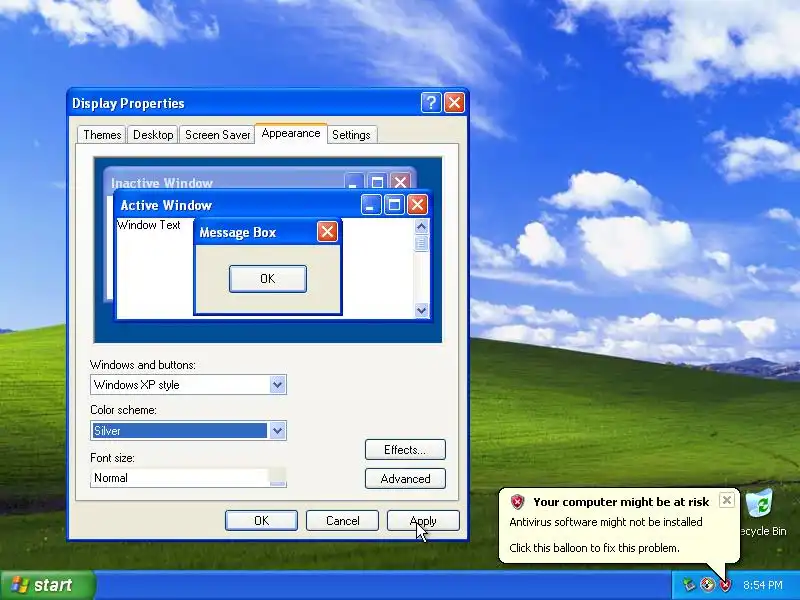The width and height of the screenshot is (800, 600).
Task: Click the red security shield tray icon
Action: [x=725, y=585]
